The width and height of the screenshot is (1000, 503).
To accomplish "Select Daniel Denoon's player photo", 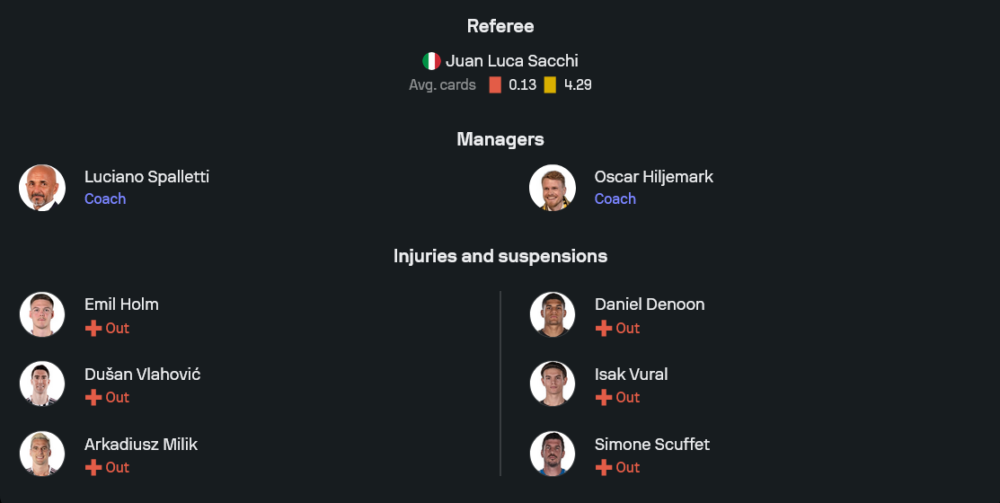I will click(552, 314).
